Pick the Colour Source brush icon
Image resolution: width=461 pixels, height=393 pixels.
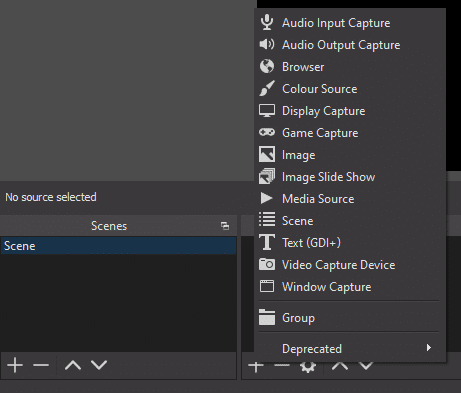(x=267, y=88)
